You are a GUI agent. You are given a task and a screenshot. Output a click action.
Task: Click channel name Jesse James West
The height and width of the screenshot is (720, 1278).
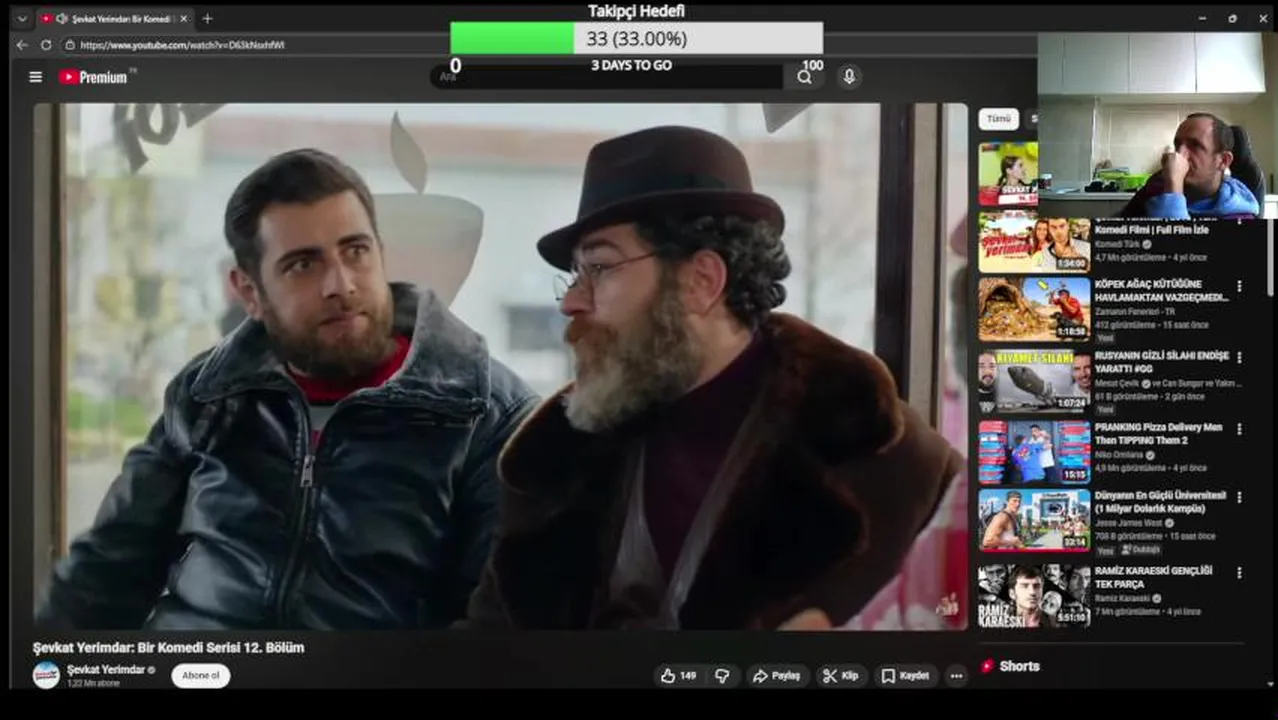pyautogui.click(x=1128, y=523)
